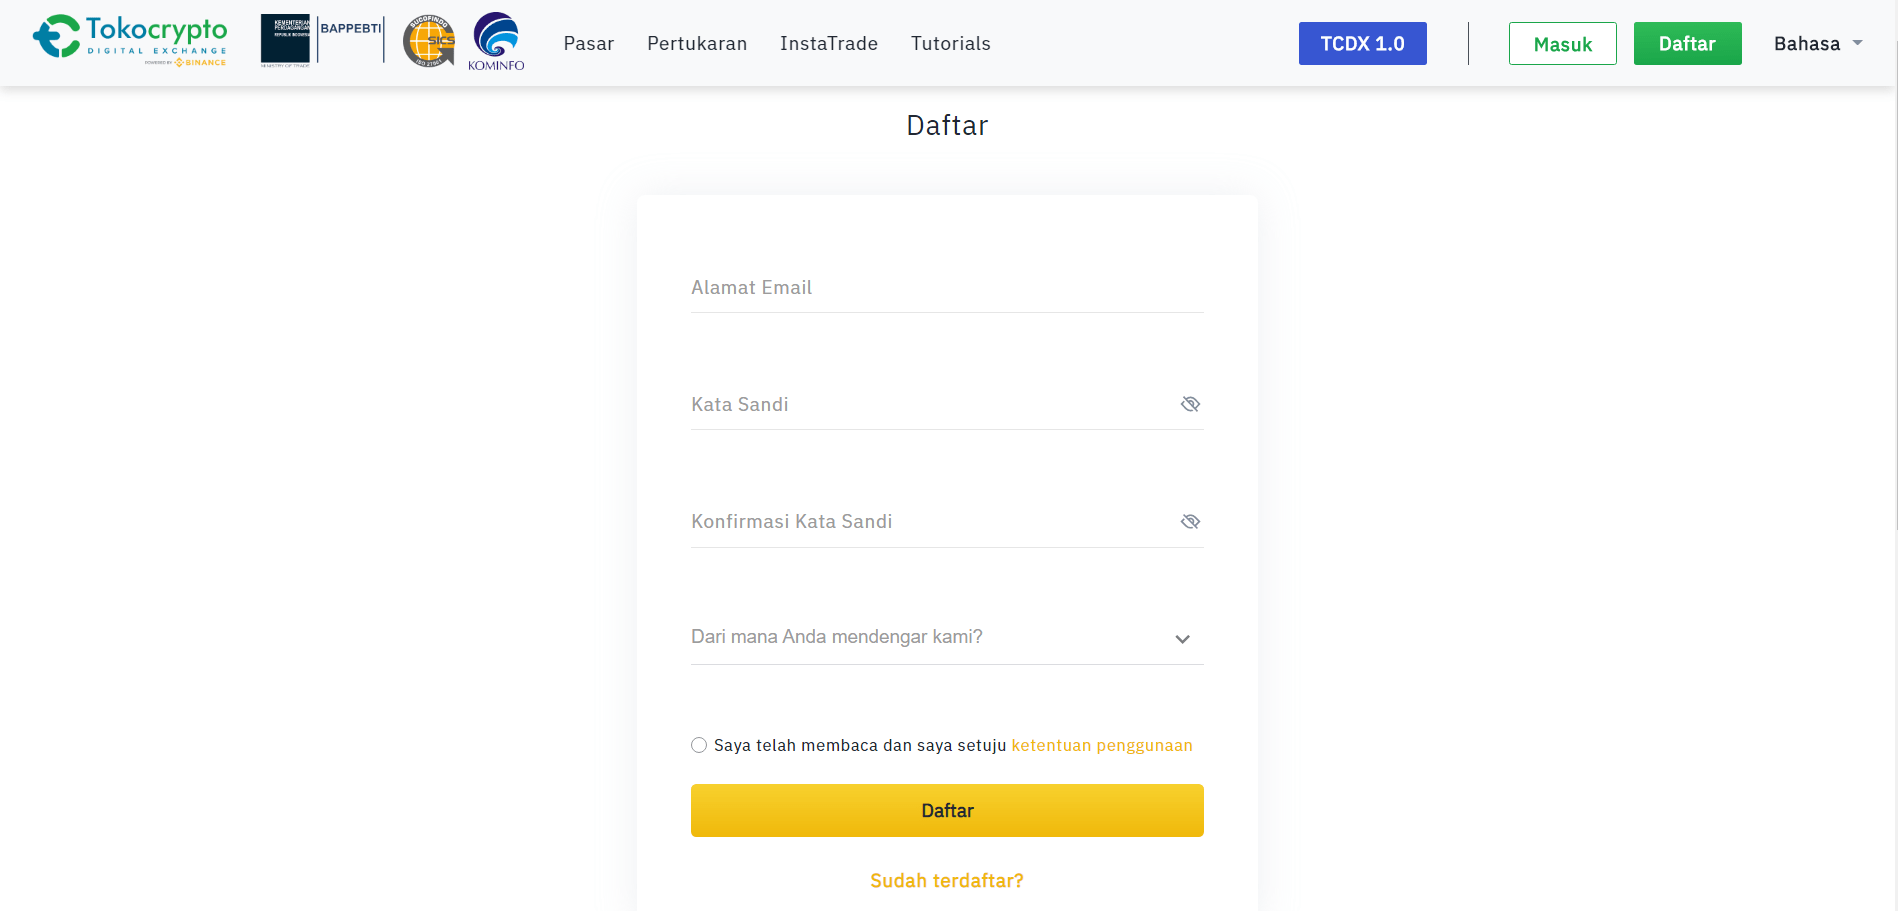Click the Bahasa dropdown arrow
This screenshot has width=1898, height=911.
[1857, 43]
